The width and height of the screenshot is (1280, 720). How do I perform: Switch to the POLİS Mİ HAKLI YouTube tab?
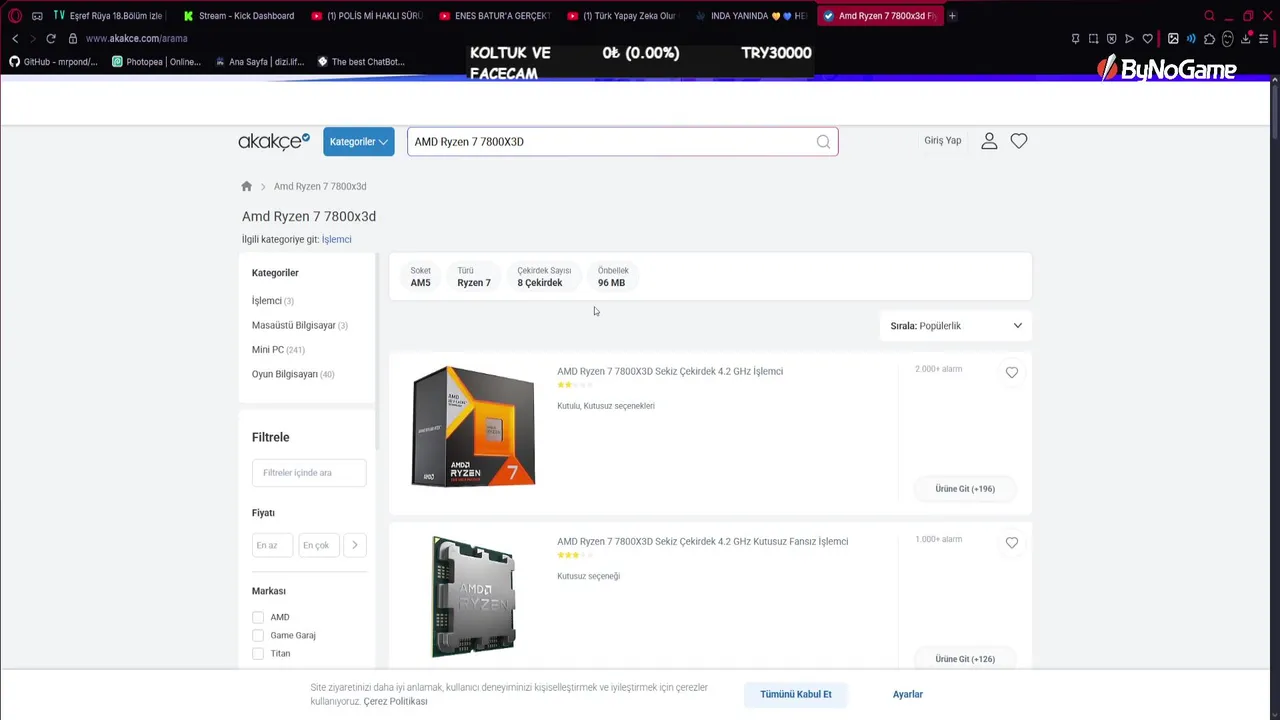coord(367,16)
